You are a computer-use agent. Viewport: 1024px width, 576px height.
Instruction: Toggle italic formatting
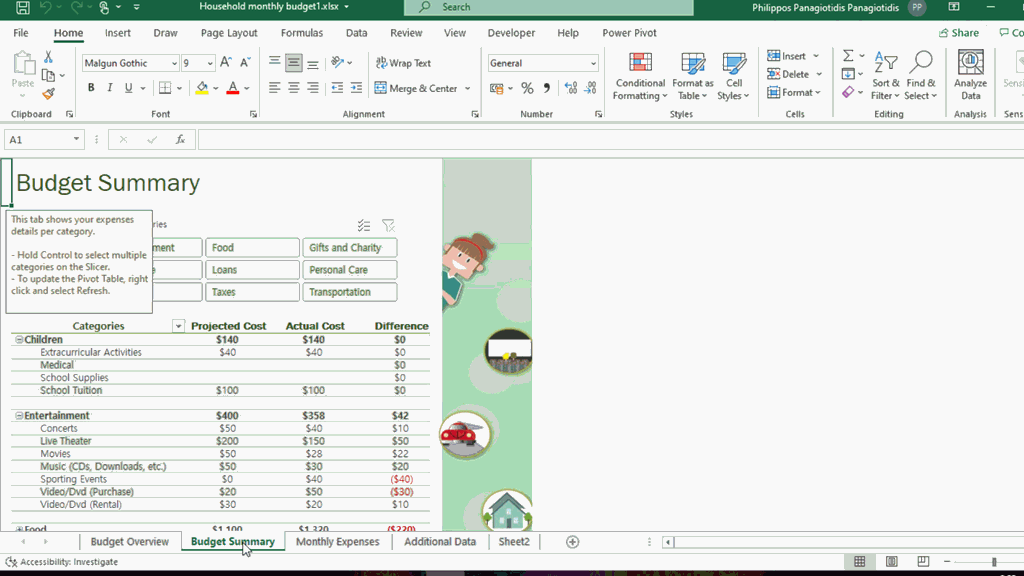[108, 87]
